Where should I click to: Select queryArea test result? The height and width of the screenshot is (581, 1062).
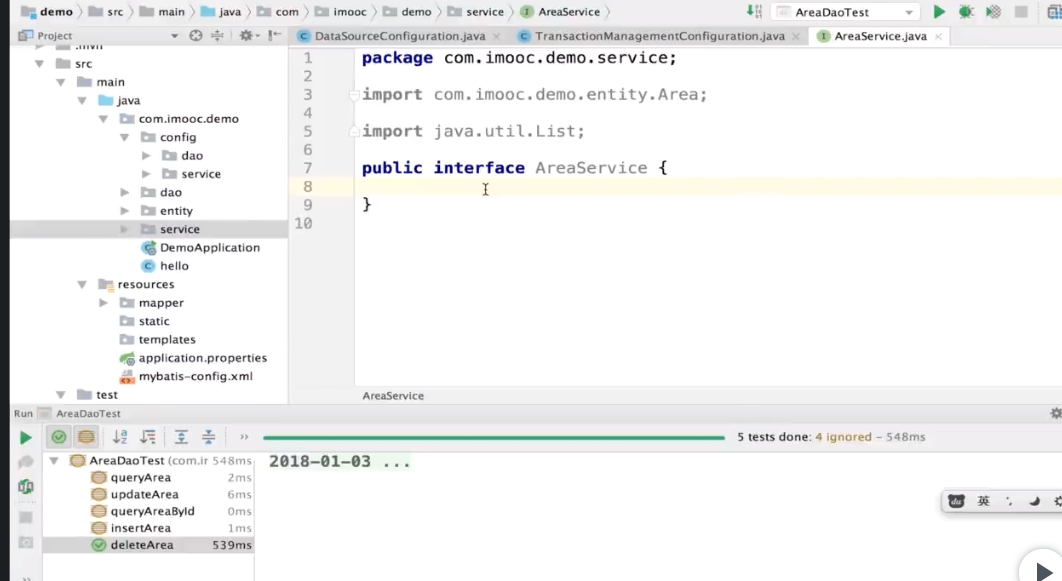[x=141, y=477]
